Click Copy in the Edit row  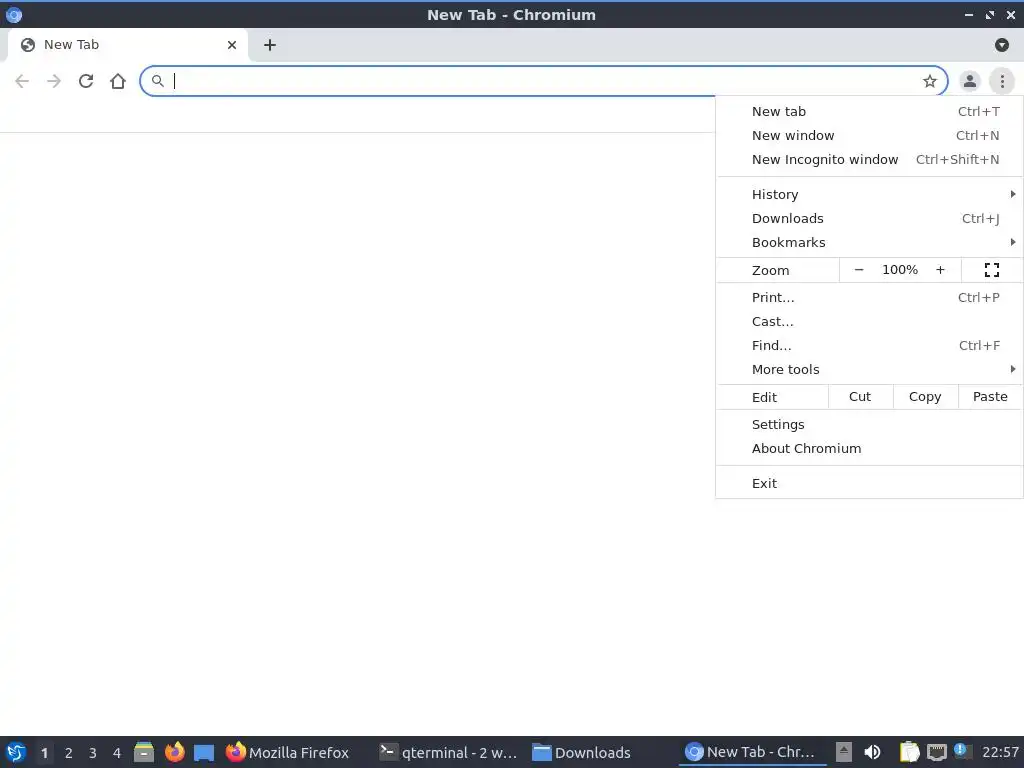pos(925,397)
